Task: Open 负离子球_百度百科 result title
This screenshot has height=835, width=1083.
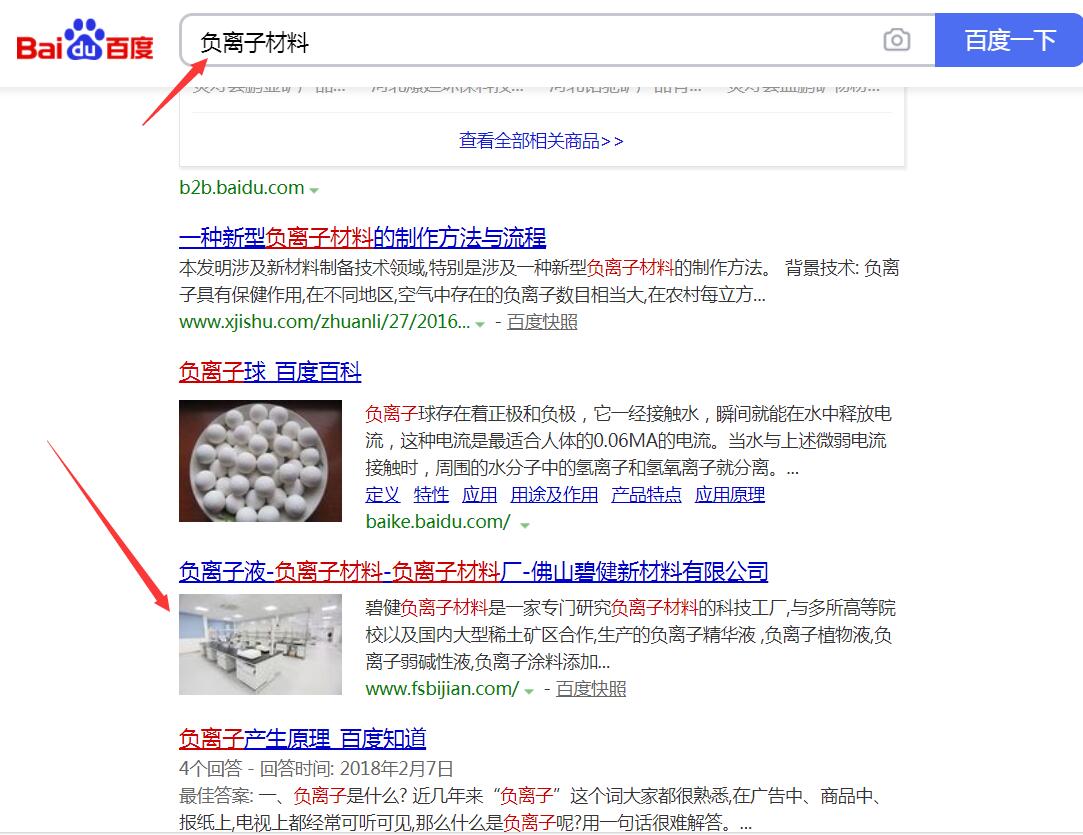Action: [x=270, y=372]
